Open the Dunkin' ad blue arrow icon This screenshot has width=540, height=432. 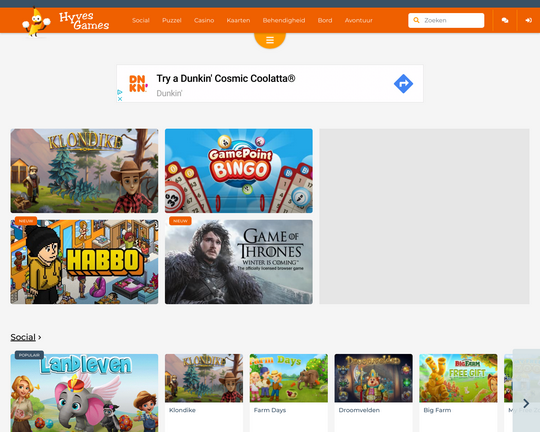(x=403, y=83)
